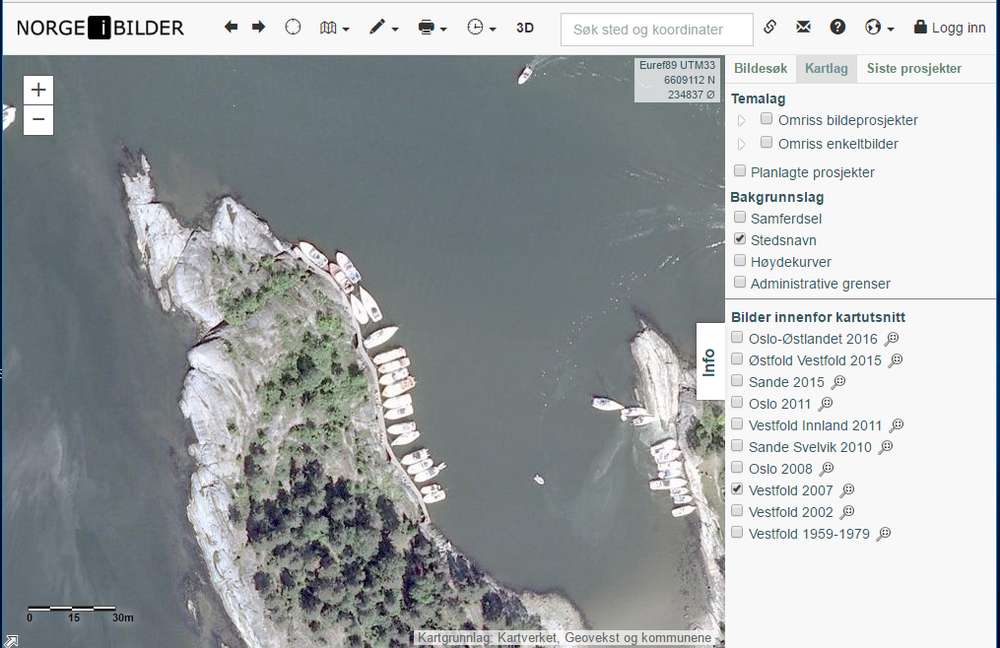Go back with the left arrow icon

231,27
